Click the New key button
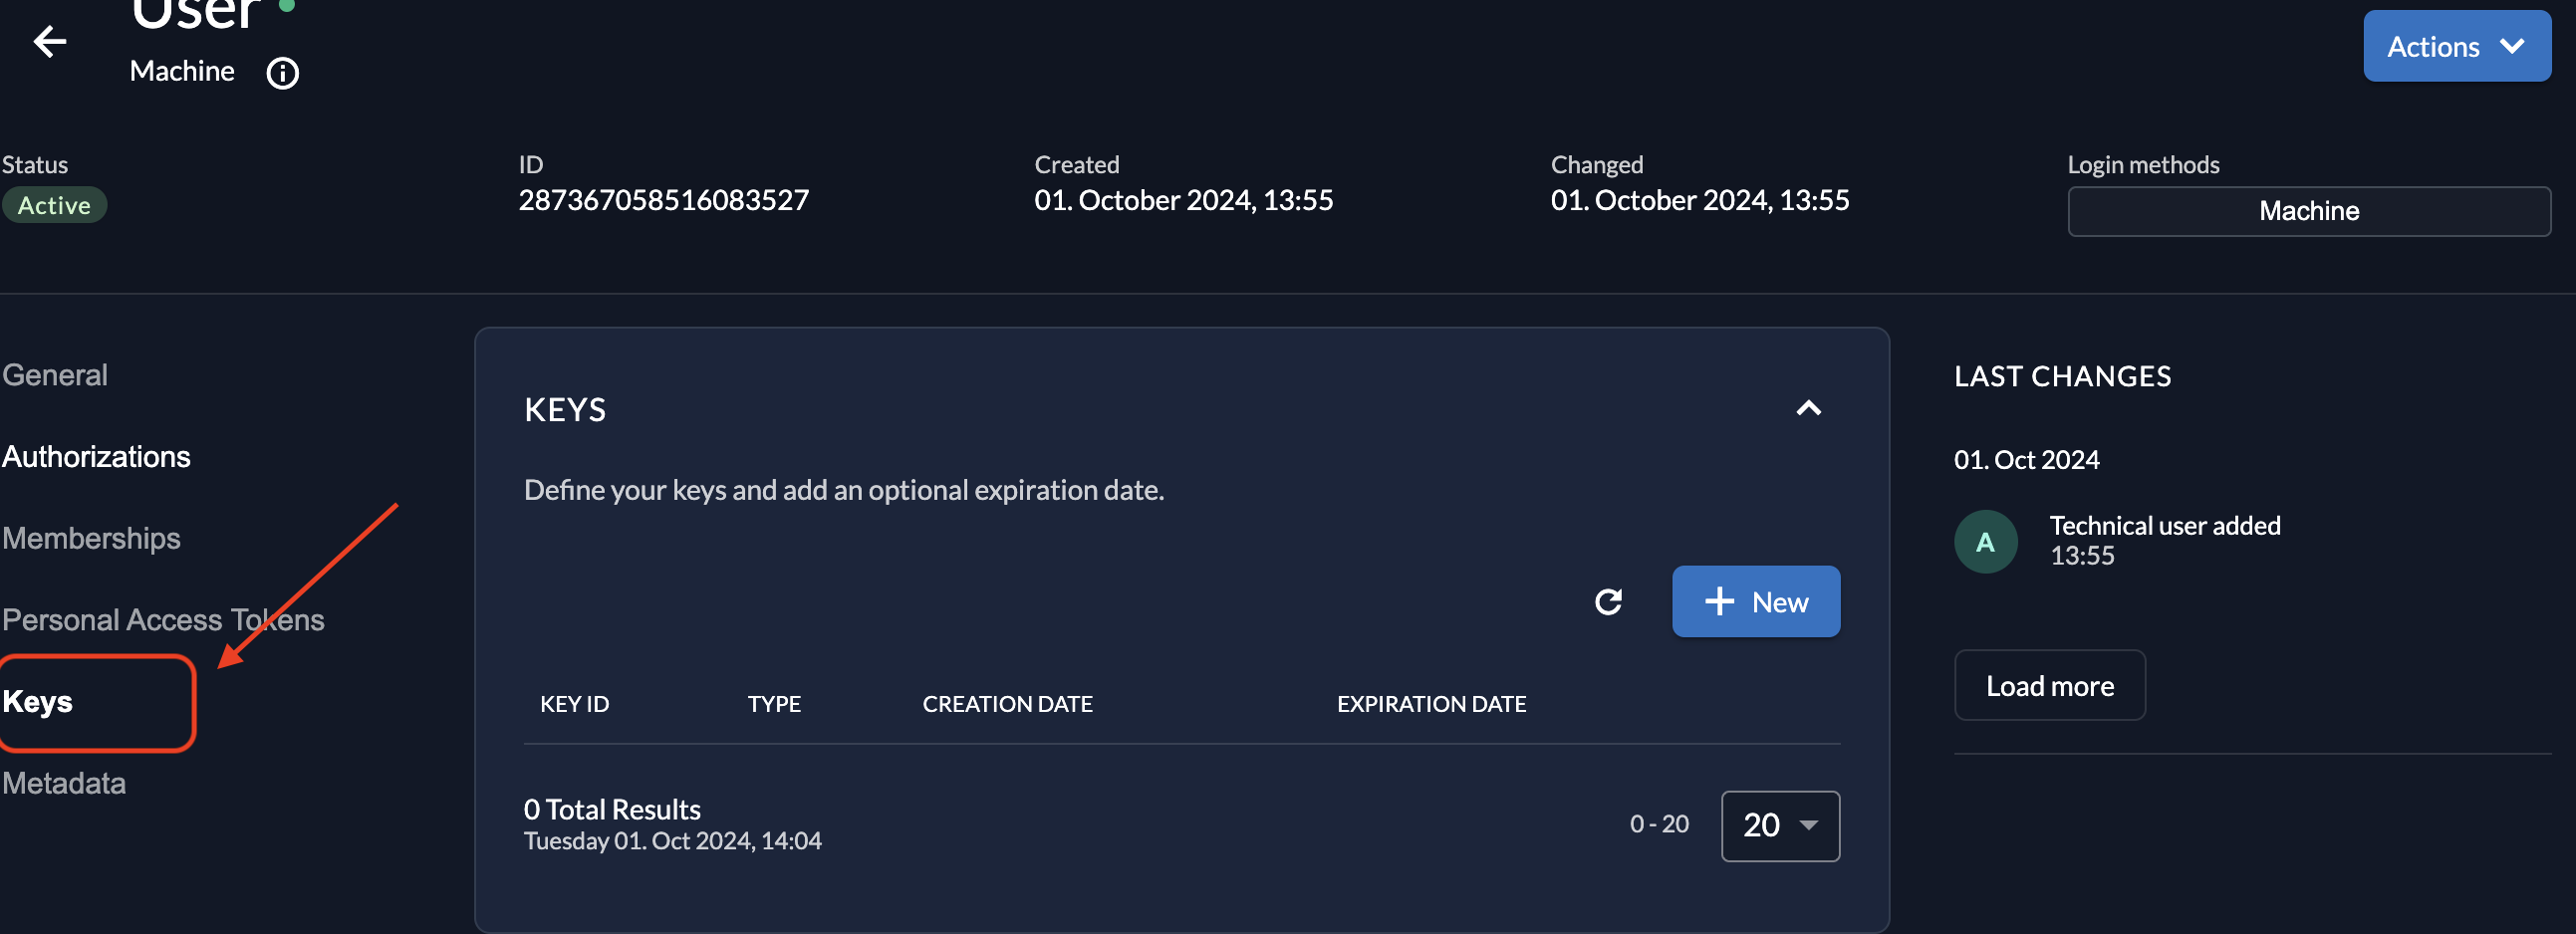Screen dimensions: 2576x934 [1756, 602]
